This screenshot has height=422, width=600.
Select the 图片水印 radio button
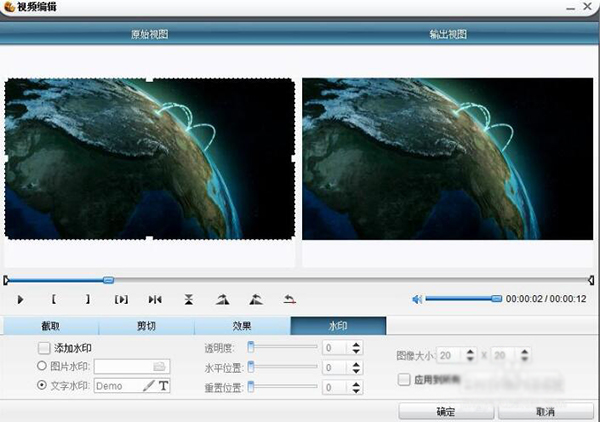point(42,366)
